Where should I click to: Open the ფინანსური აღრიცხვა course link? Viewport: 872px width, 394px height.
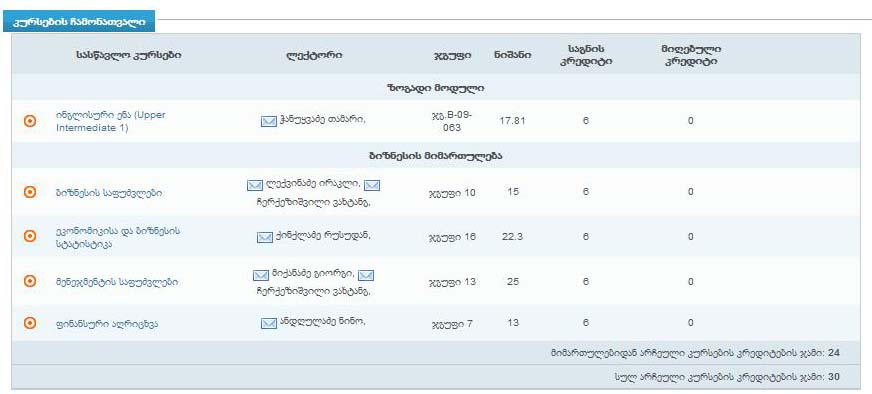[x=107, y=323]
